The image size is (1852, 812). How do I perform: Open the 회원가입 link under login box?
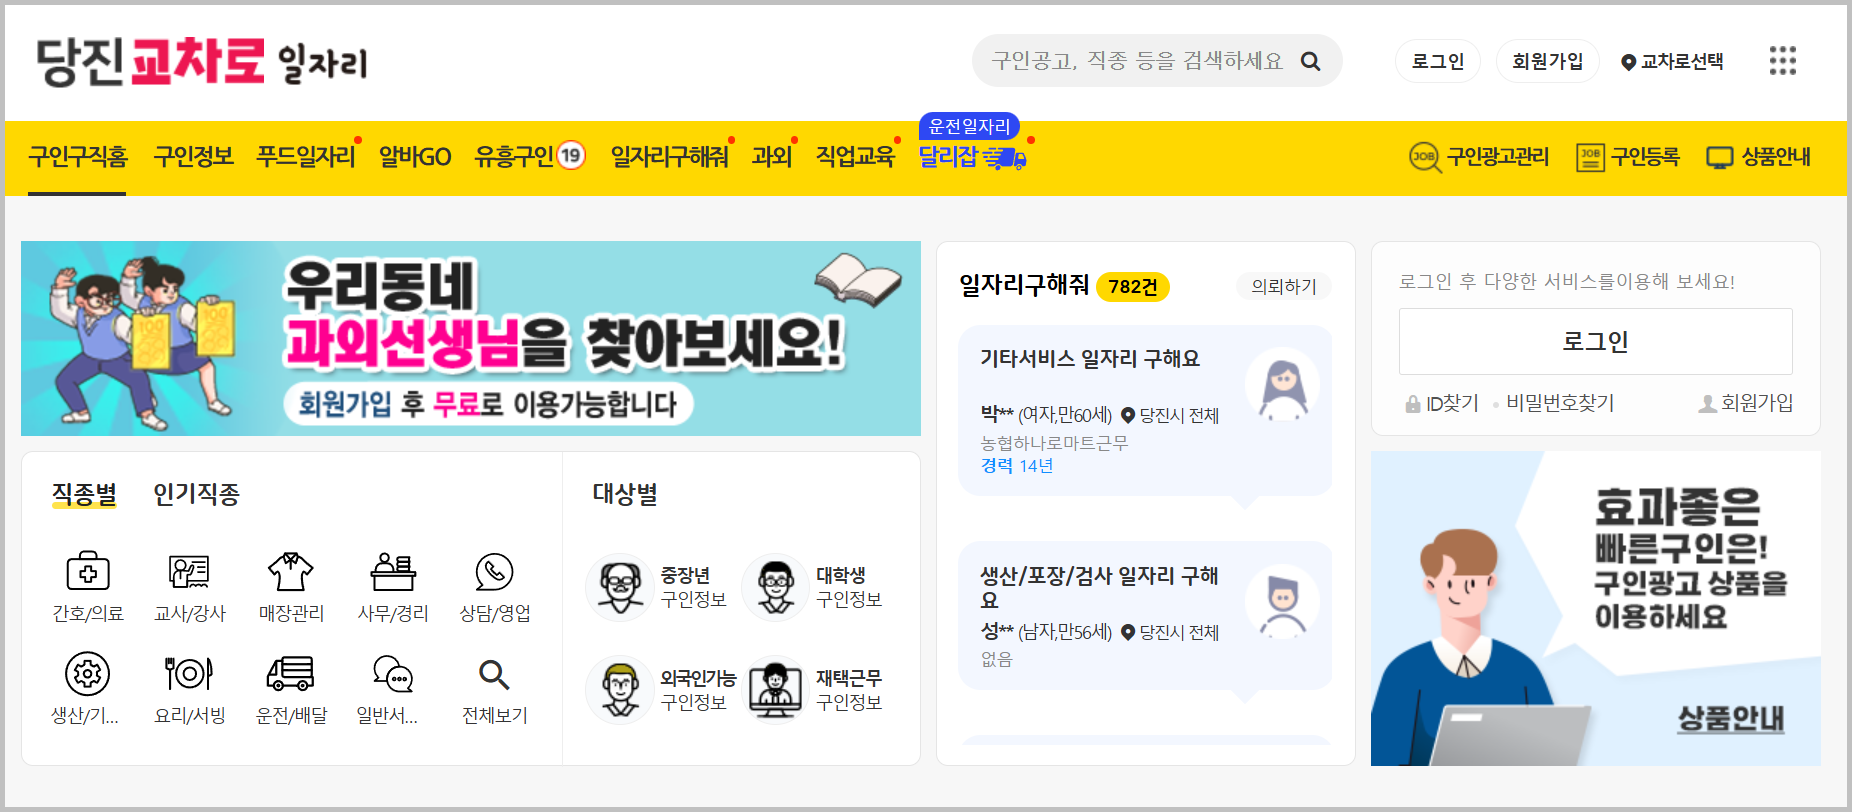[x=1746, y=403]
